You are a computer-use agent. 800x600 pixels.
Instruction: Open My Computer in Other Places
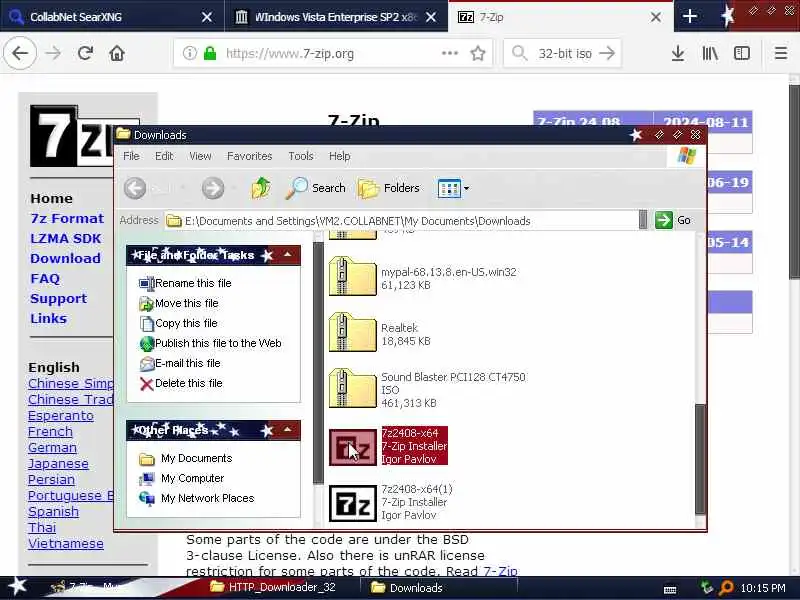[182, 478]
